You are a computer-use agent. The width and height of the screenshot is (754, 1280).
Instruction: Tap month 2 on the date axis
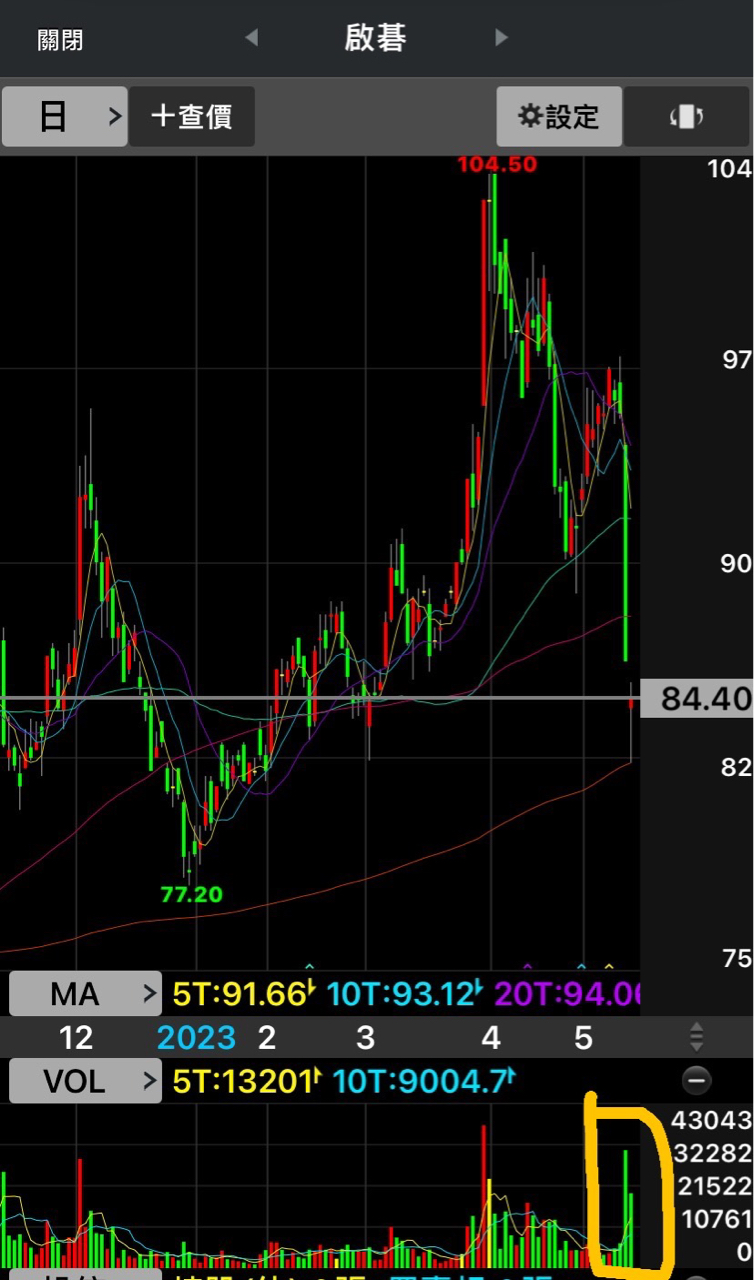coord(266,1037)
